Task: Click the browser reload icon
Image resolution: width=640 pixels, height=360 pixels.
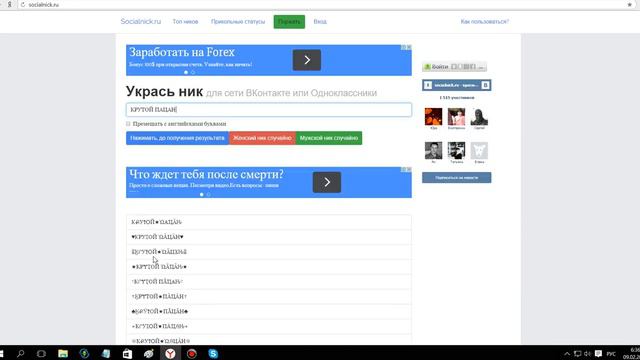Action: (23, 4)
